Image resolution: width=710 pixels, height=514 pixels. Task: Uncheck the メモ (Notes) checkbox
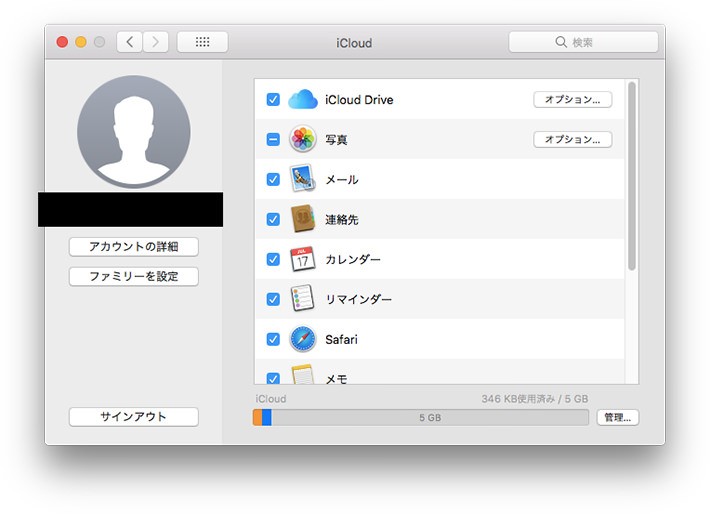click(273, 378)
